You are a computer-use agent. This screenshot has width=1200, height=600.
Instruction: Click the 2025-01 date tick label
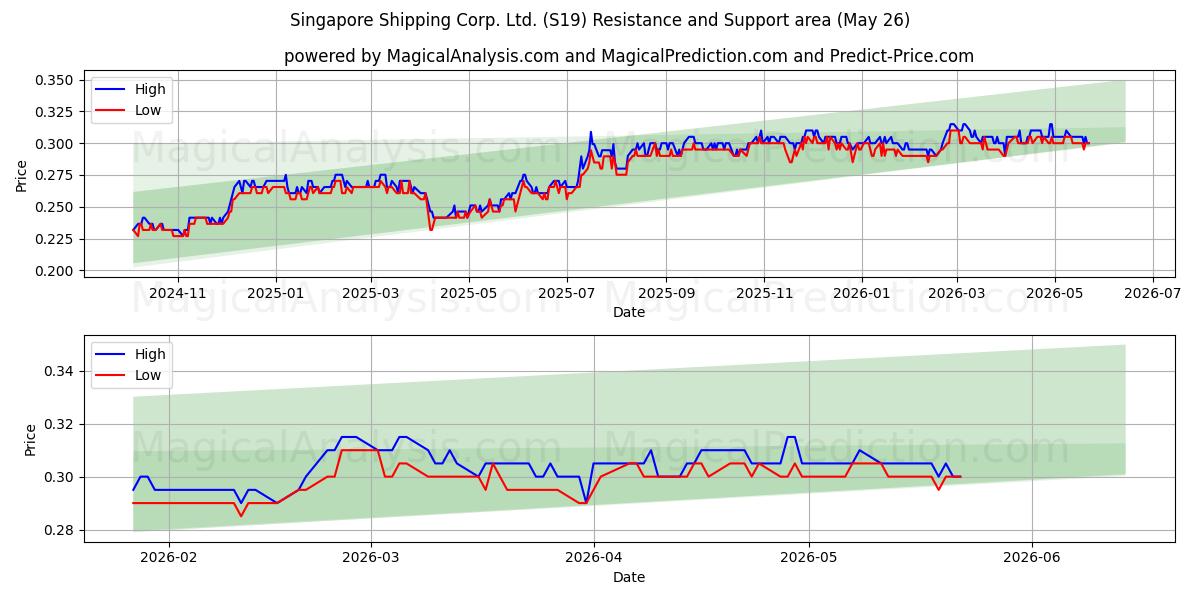[x=275, y=293]
